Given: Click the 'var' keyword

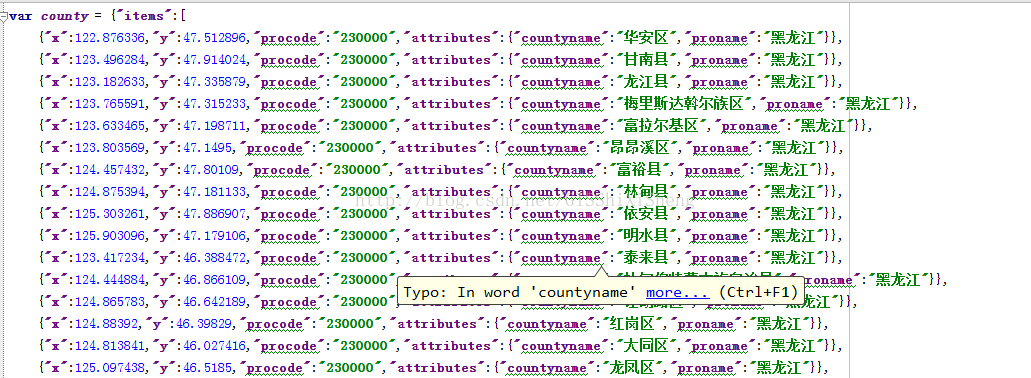Looking at the screenshot, I should pos(21,16).
